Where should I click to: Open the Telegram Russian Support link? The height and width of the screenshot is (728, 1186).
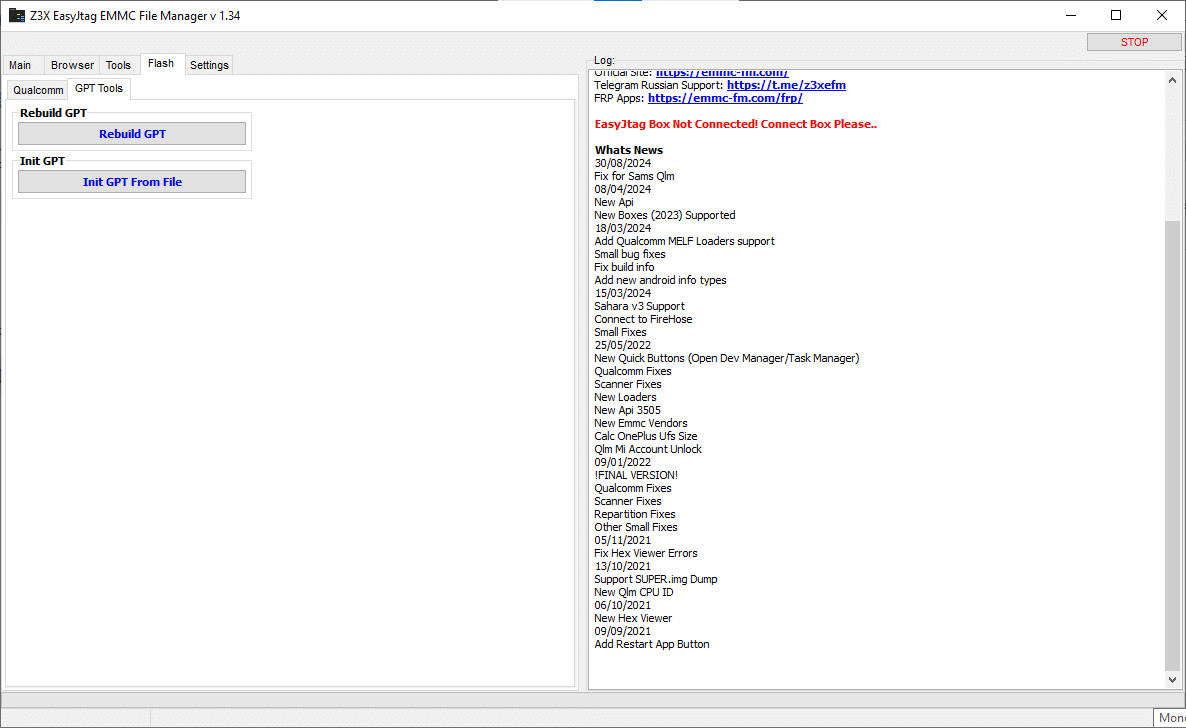click(x=786, y=85)
